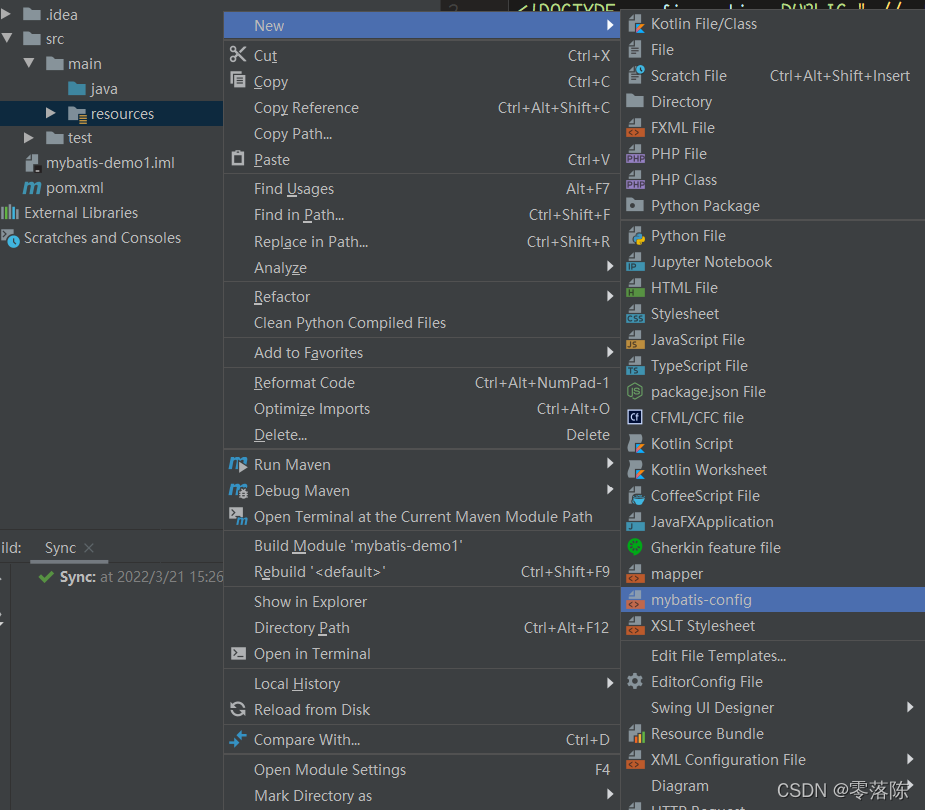Choose Open Module Settings

pyautogui.click(x=422, y=770)
